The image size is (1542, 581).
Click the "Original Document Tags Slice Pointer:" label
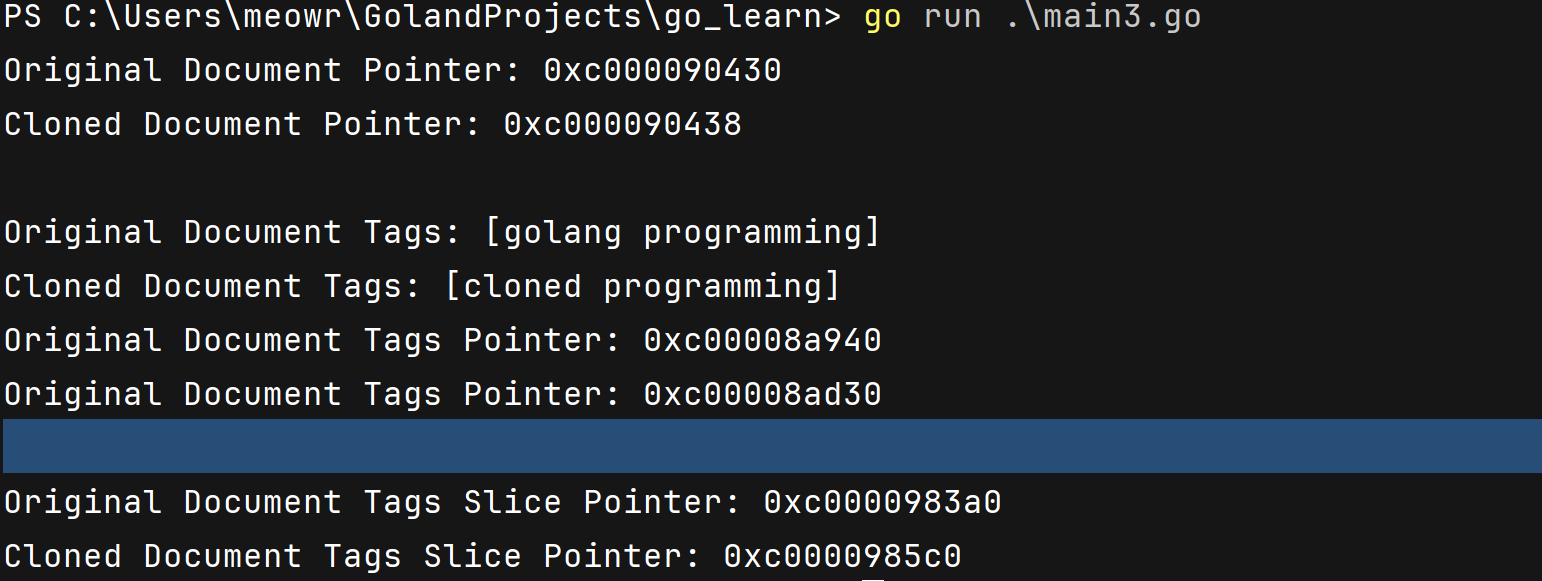pyautogui.click(x=372, y=502)
